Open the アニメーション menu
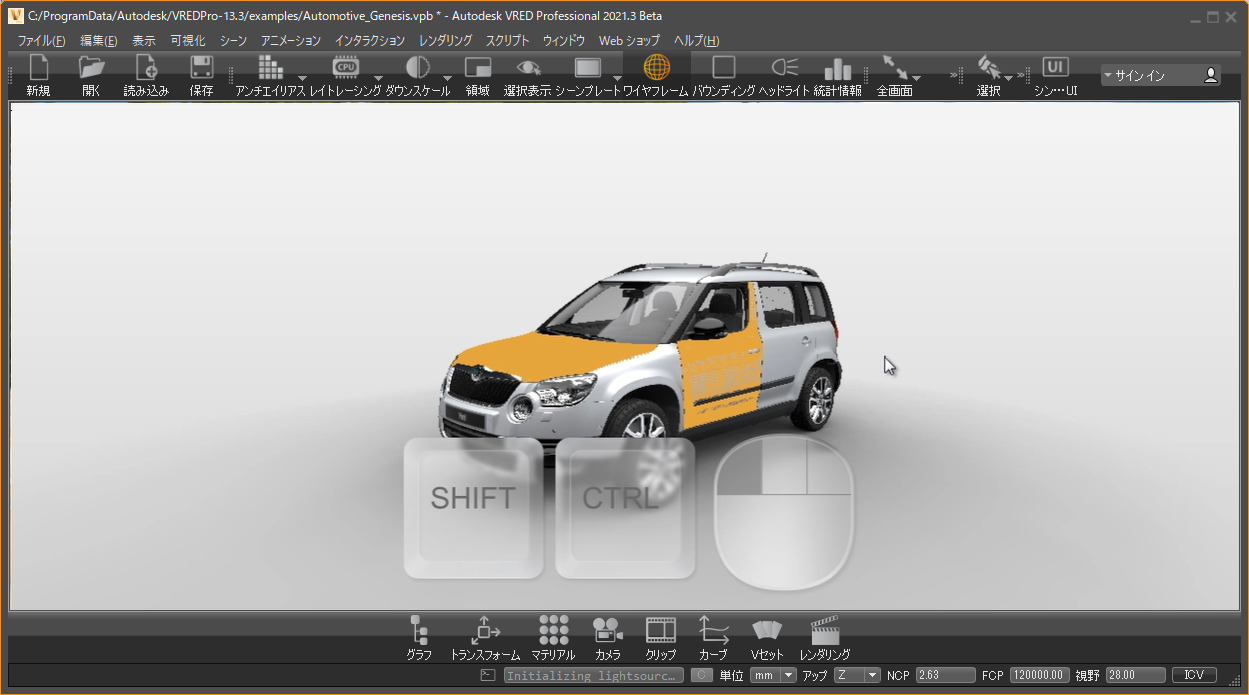Image resolution: width=1249 pixels, height=695 pixels. [291, 41]
